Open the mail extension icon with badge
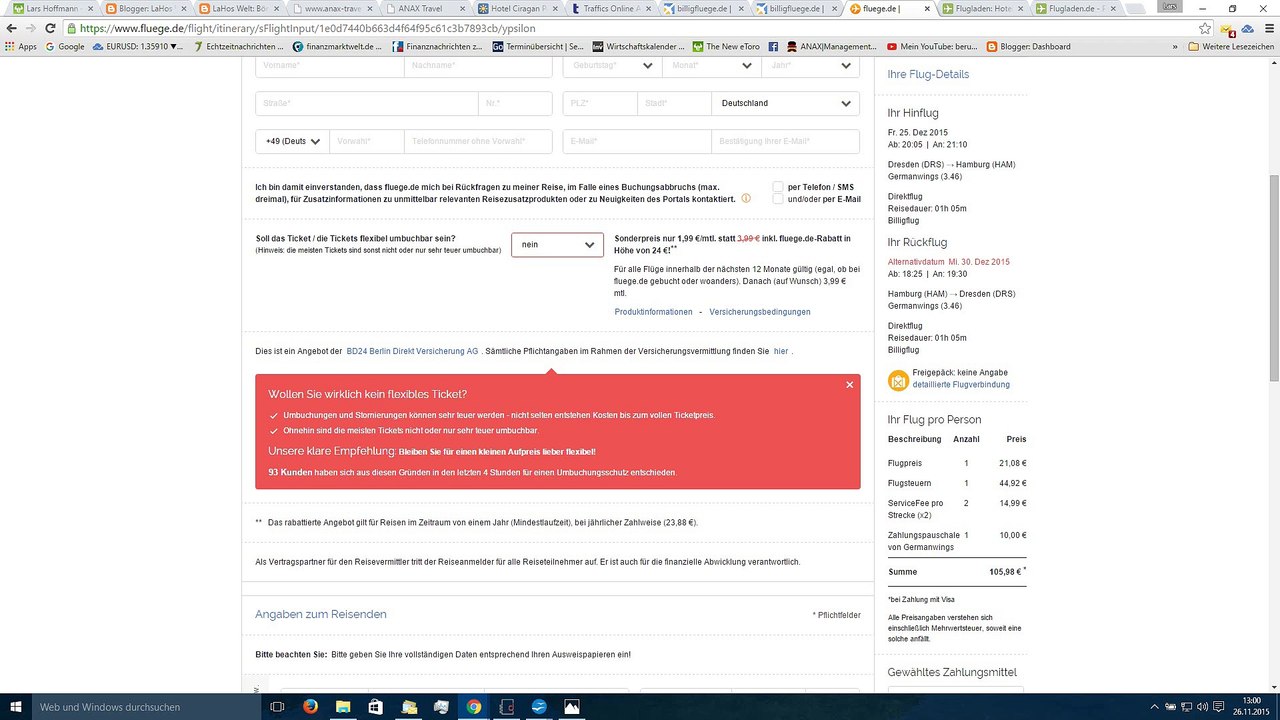 coord(1229,29)
